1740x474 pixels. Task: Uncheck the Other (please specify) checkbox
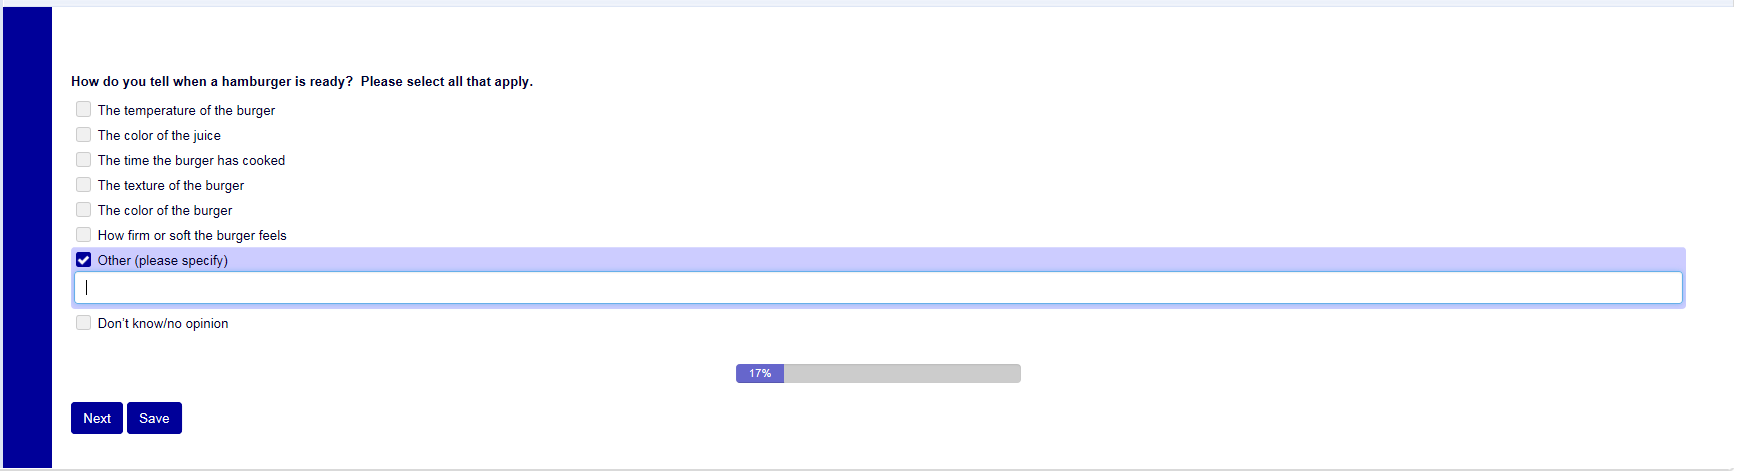pyautogui.click(x=84, y=260)
